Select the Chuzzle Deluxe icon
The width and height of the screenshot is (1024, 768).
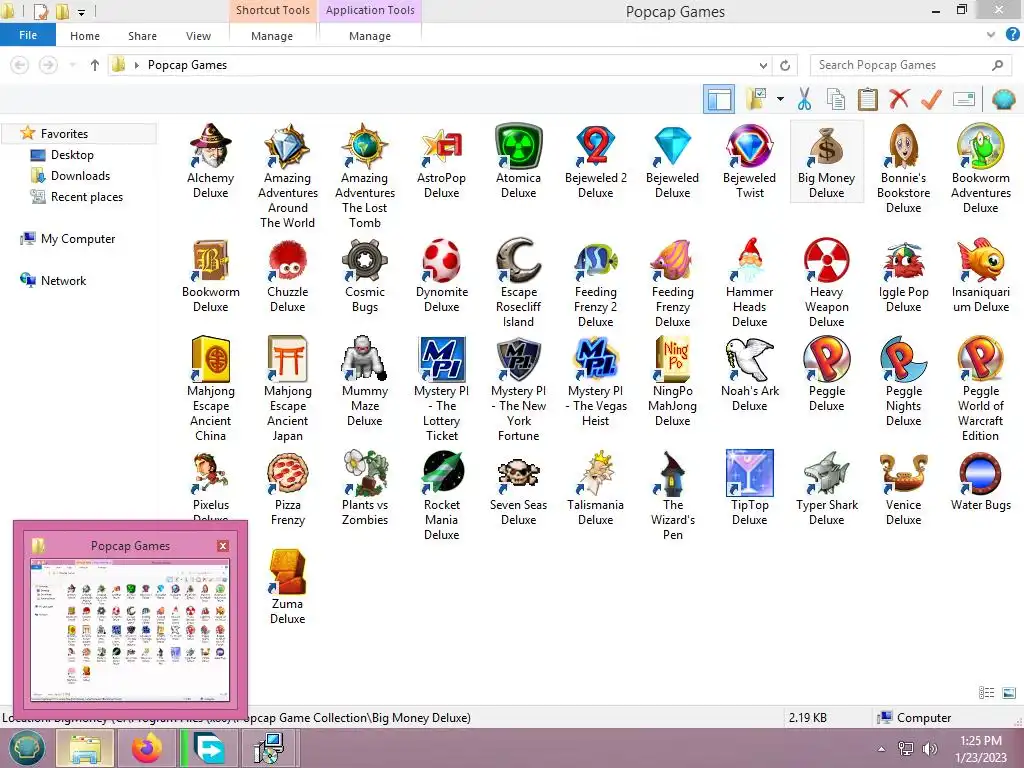(287, 260)
